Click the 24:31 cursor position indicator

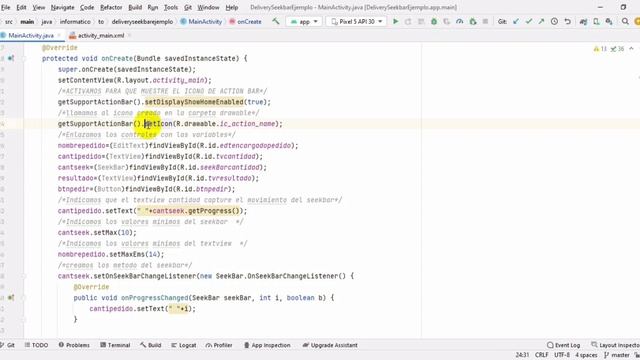tap(522, 355)
